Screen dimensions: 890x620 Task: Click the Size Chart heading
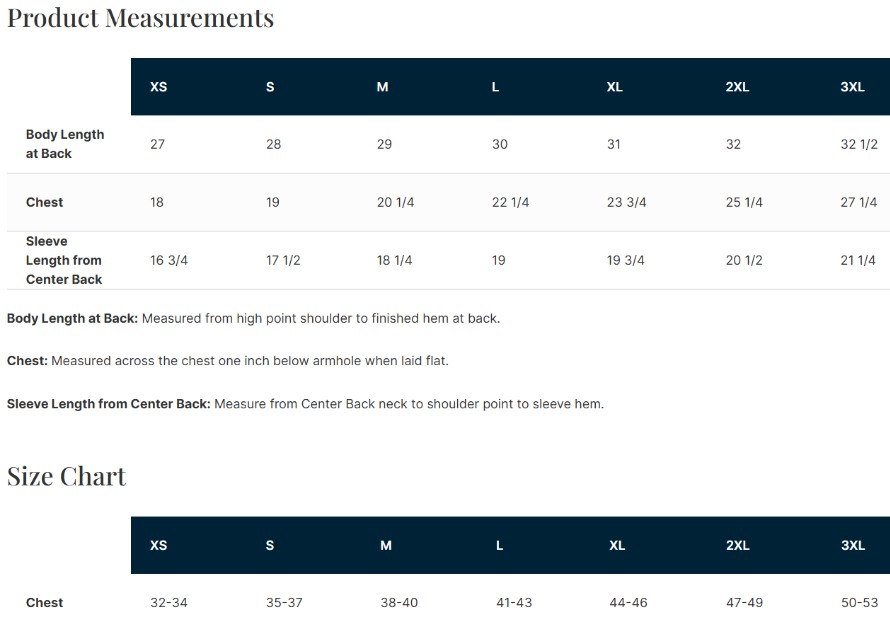coord(66,476)
